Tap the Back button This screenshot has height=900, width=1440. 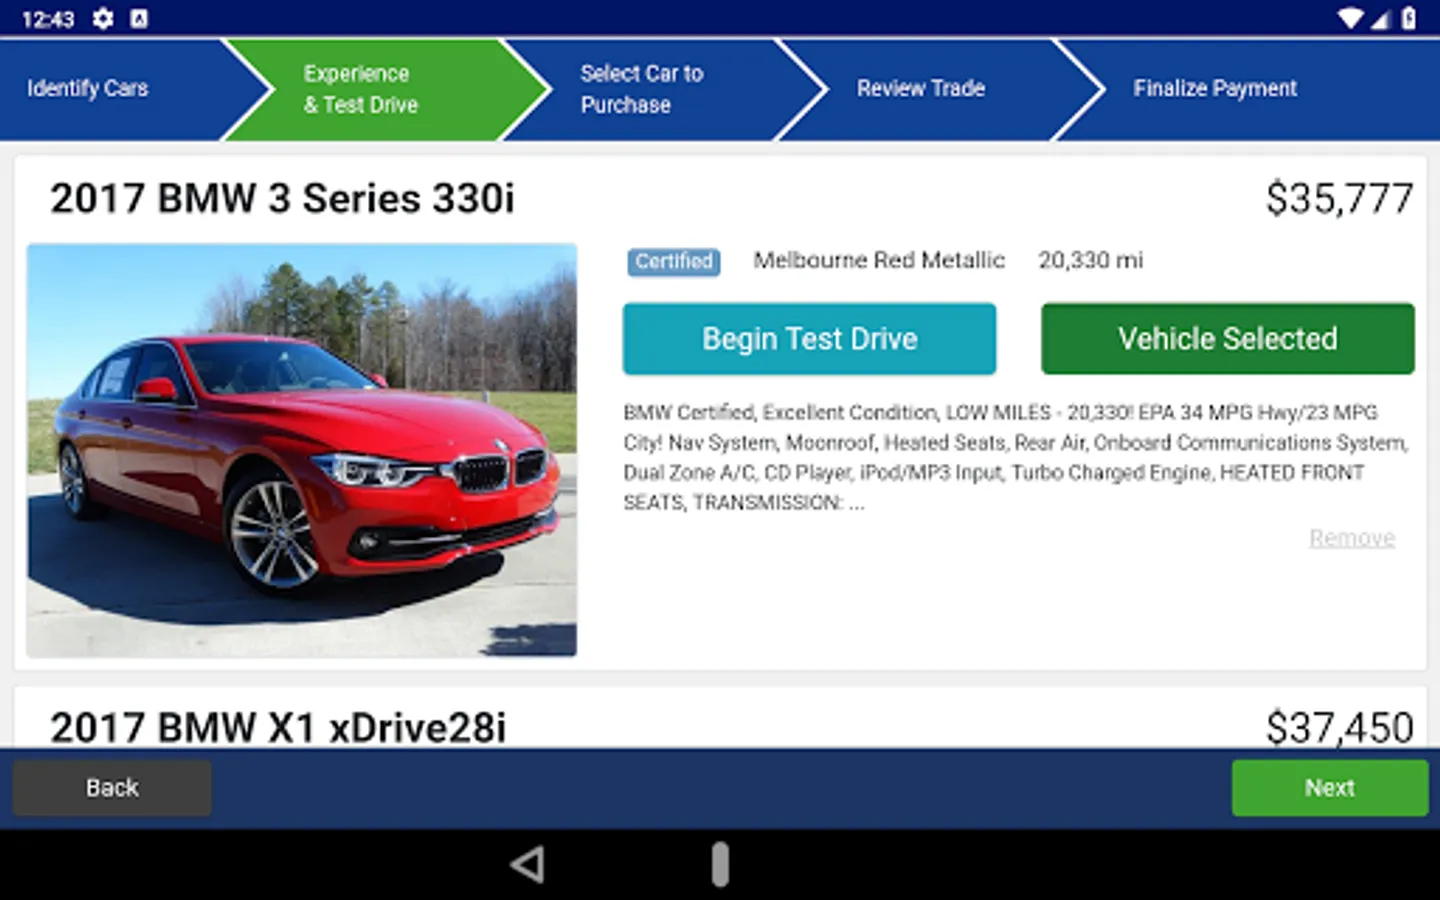[112, 788]
